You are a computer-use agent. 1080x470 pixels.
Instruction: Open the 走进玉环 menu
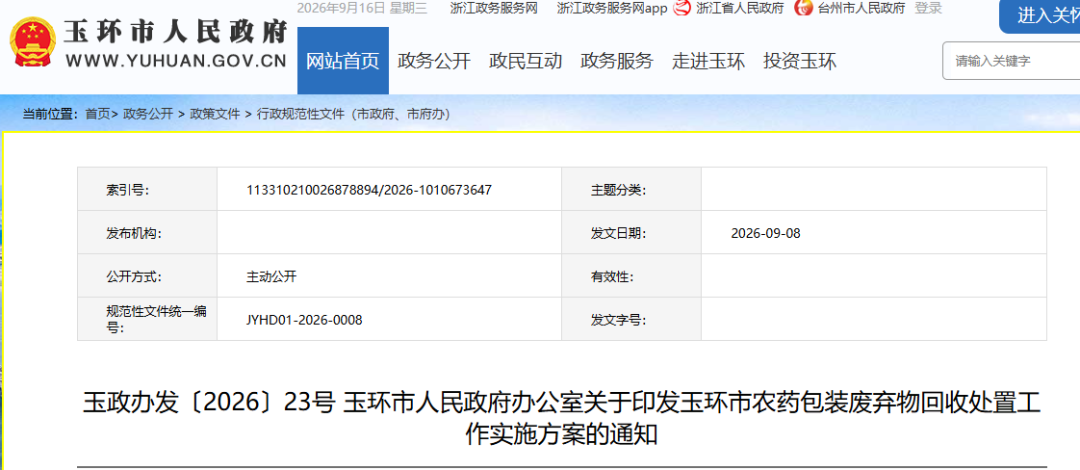click(x=708, y=61)
